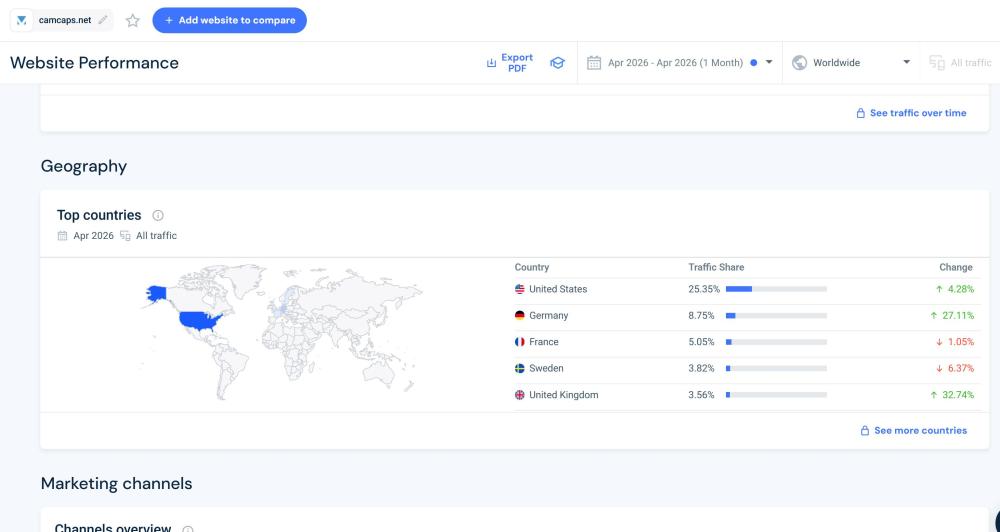The image size is (1000, 532).
Task: Click the Marketing channels section heading
Action: (x=117, y=484)
